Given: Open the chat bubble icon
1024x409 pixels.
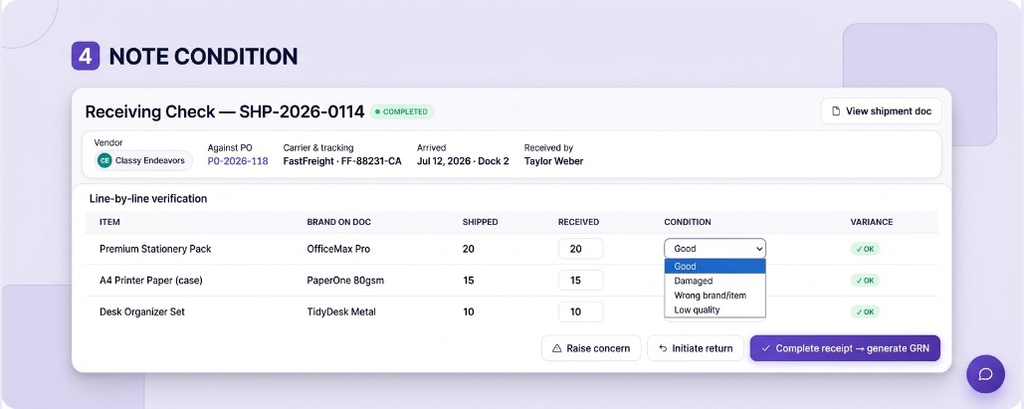Looking at the screenshot, I should (x=985, y=374).
